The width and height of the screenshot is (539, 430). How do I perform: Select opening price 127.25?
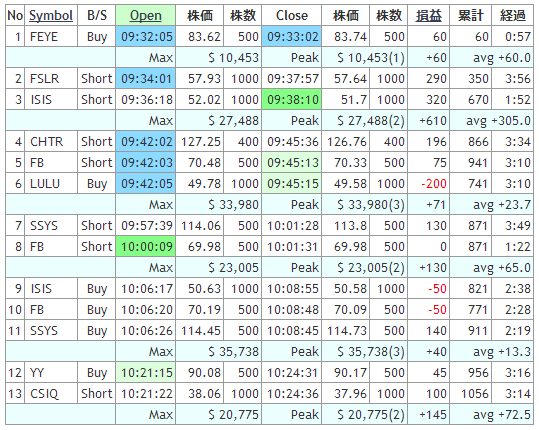click(201, 142)
